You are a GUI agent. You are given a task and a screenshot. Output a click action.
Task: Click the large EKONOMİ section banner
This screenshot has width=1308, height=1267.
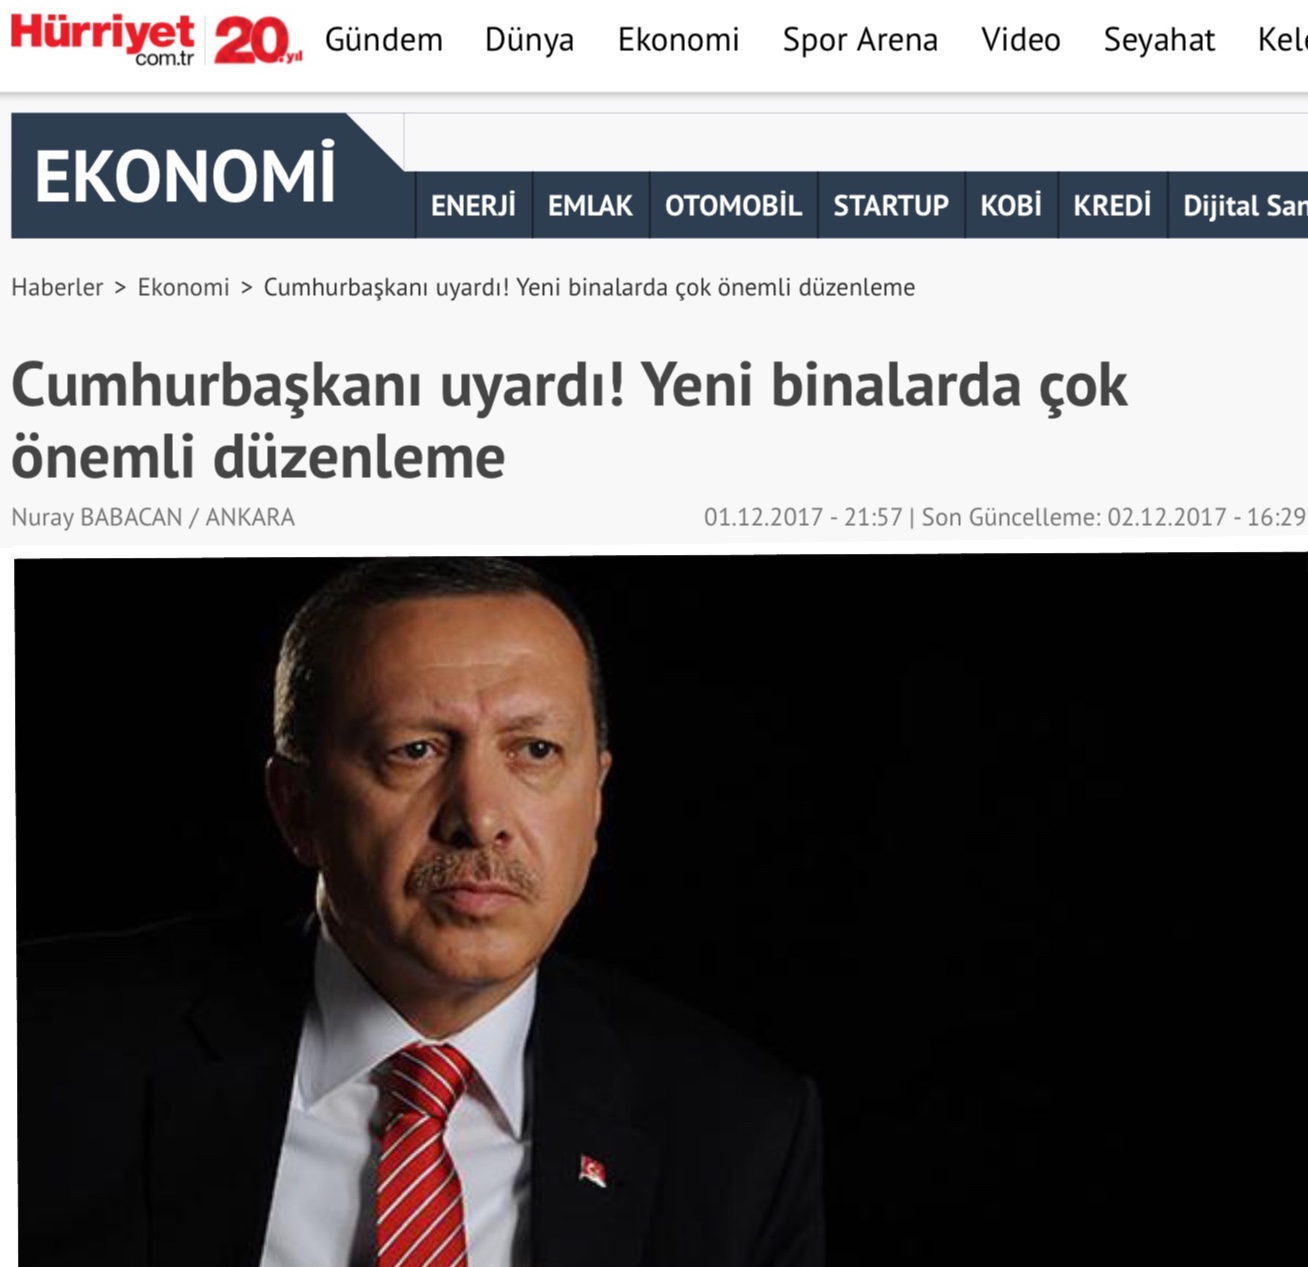(185, 176)
